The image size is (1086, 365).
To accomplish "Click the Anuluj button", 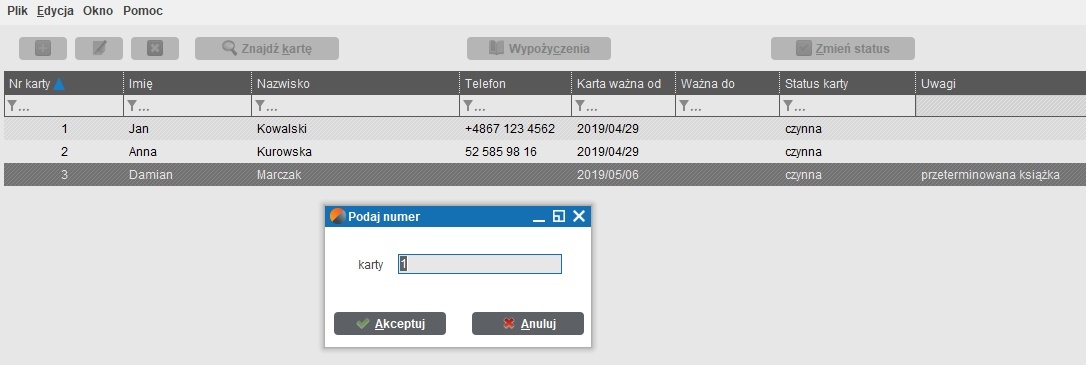I will point(528,323).
